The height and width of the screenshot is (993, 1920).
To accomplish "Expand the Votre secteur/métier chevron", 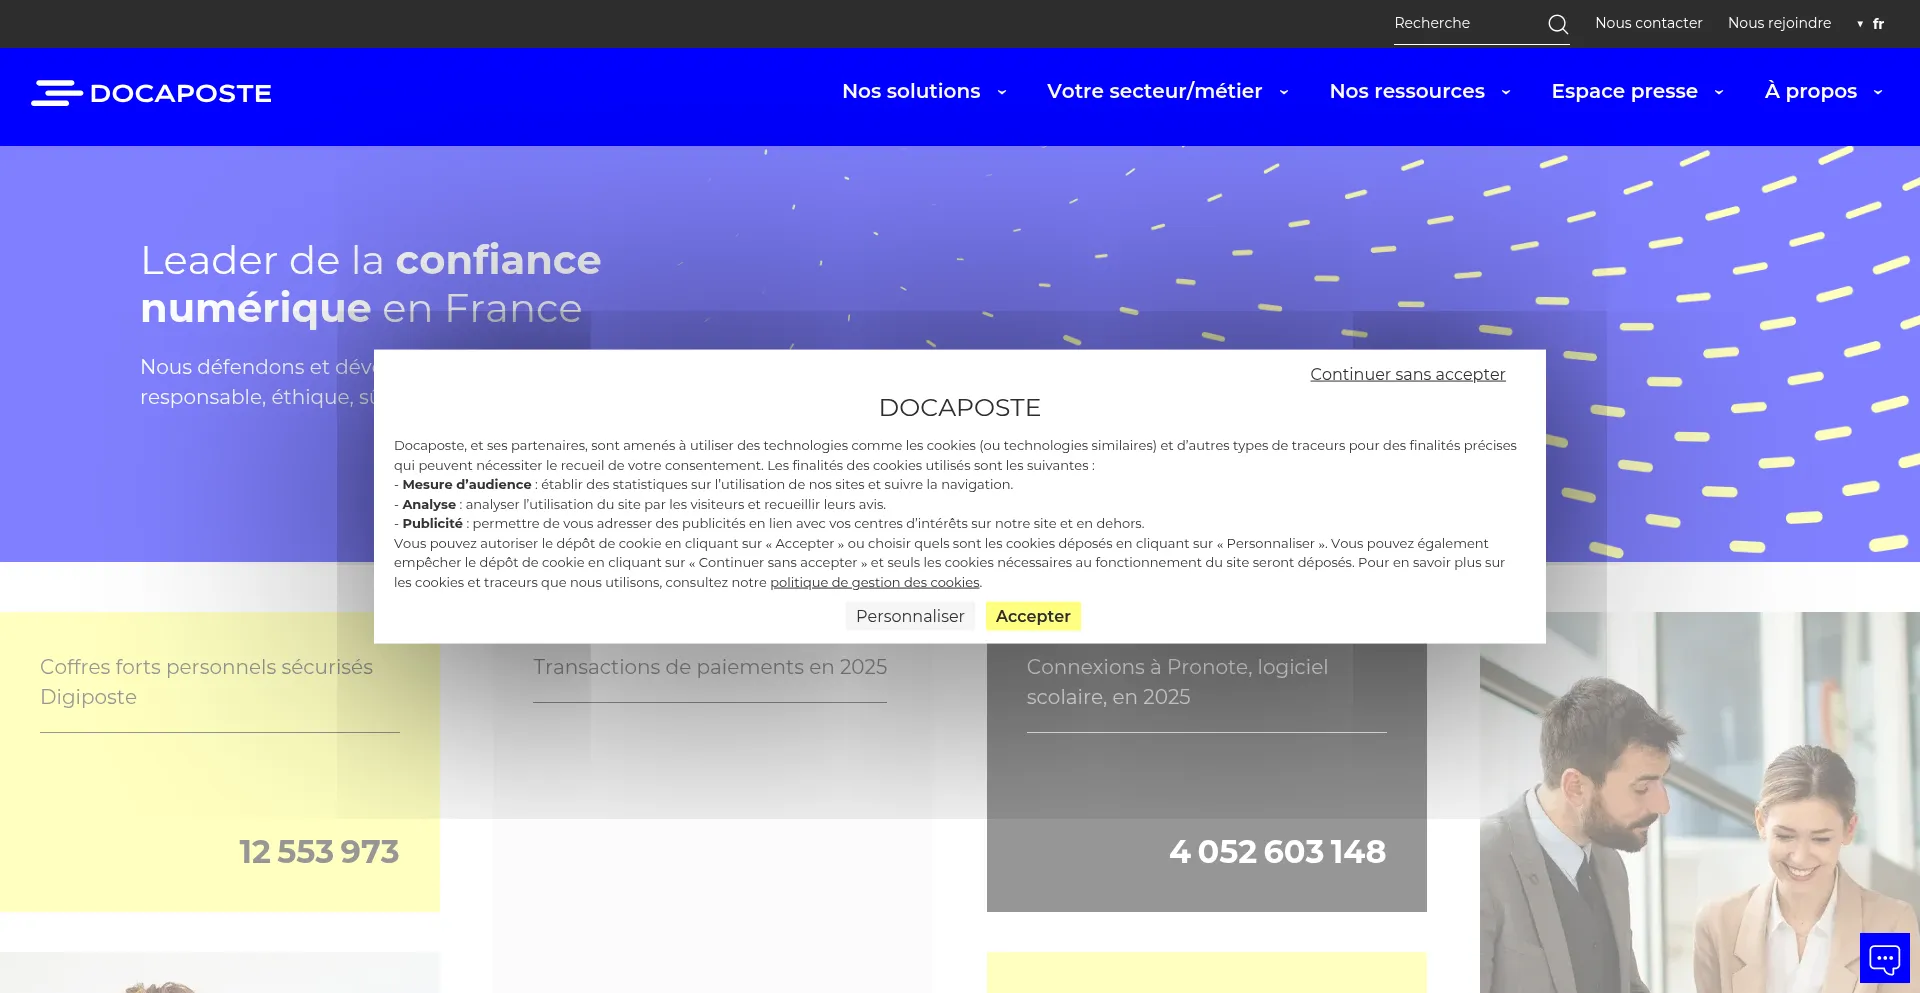I will (1283, 92).
